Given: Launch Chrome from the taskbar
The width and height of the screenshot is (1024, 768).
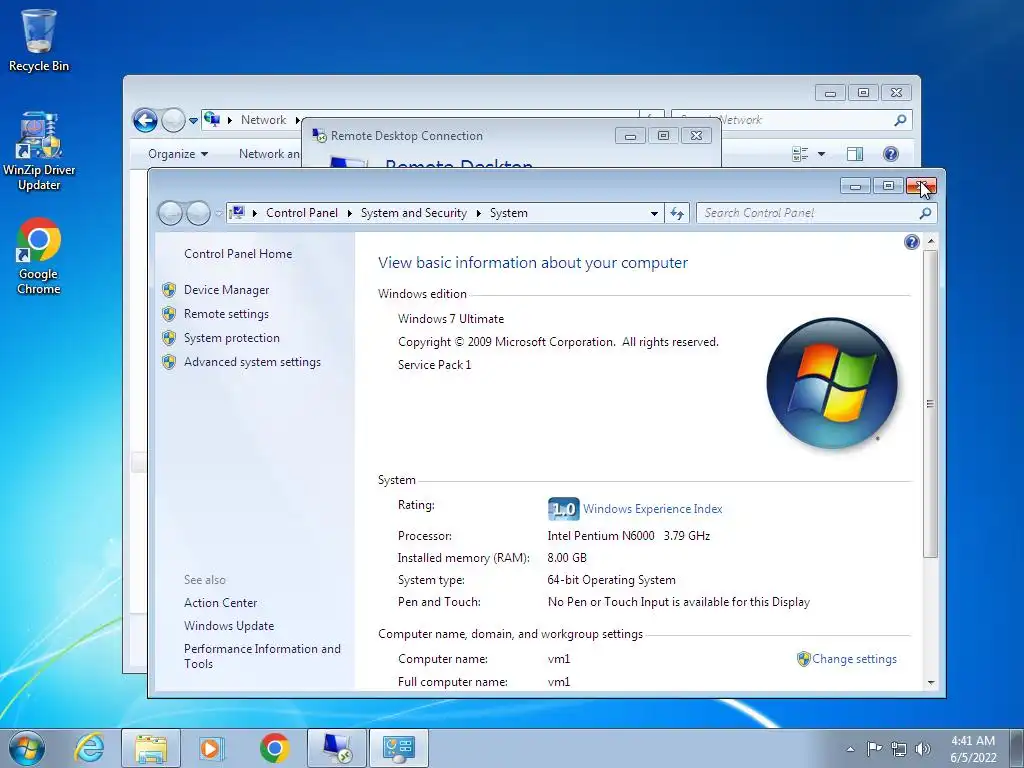Looking at the screenshot, I should coord(274,748).
